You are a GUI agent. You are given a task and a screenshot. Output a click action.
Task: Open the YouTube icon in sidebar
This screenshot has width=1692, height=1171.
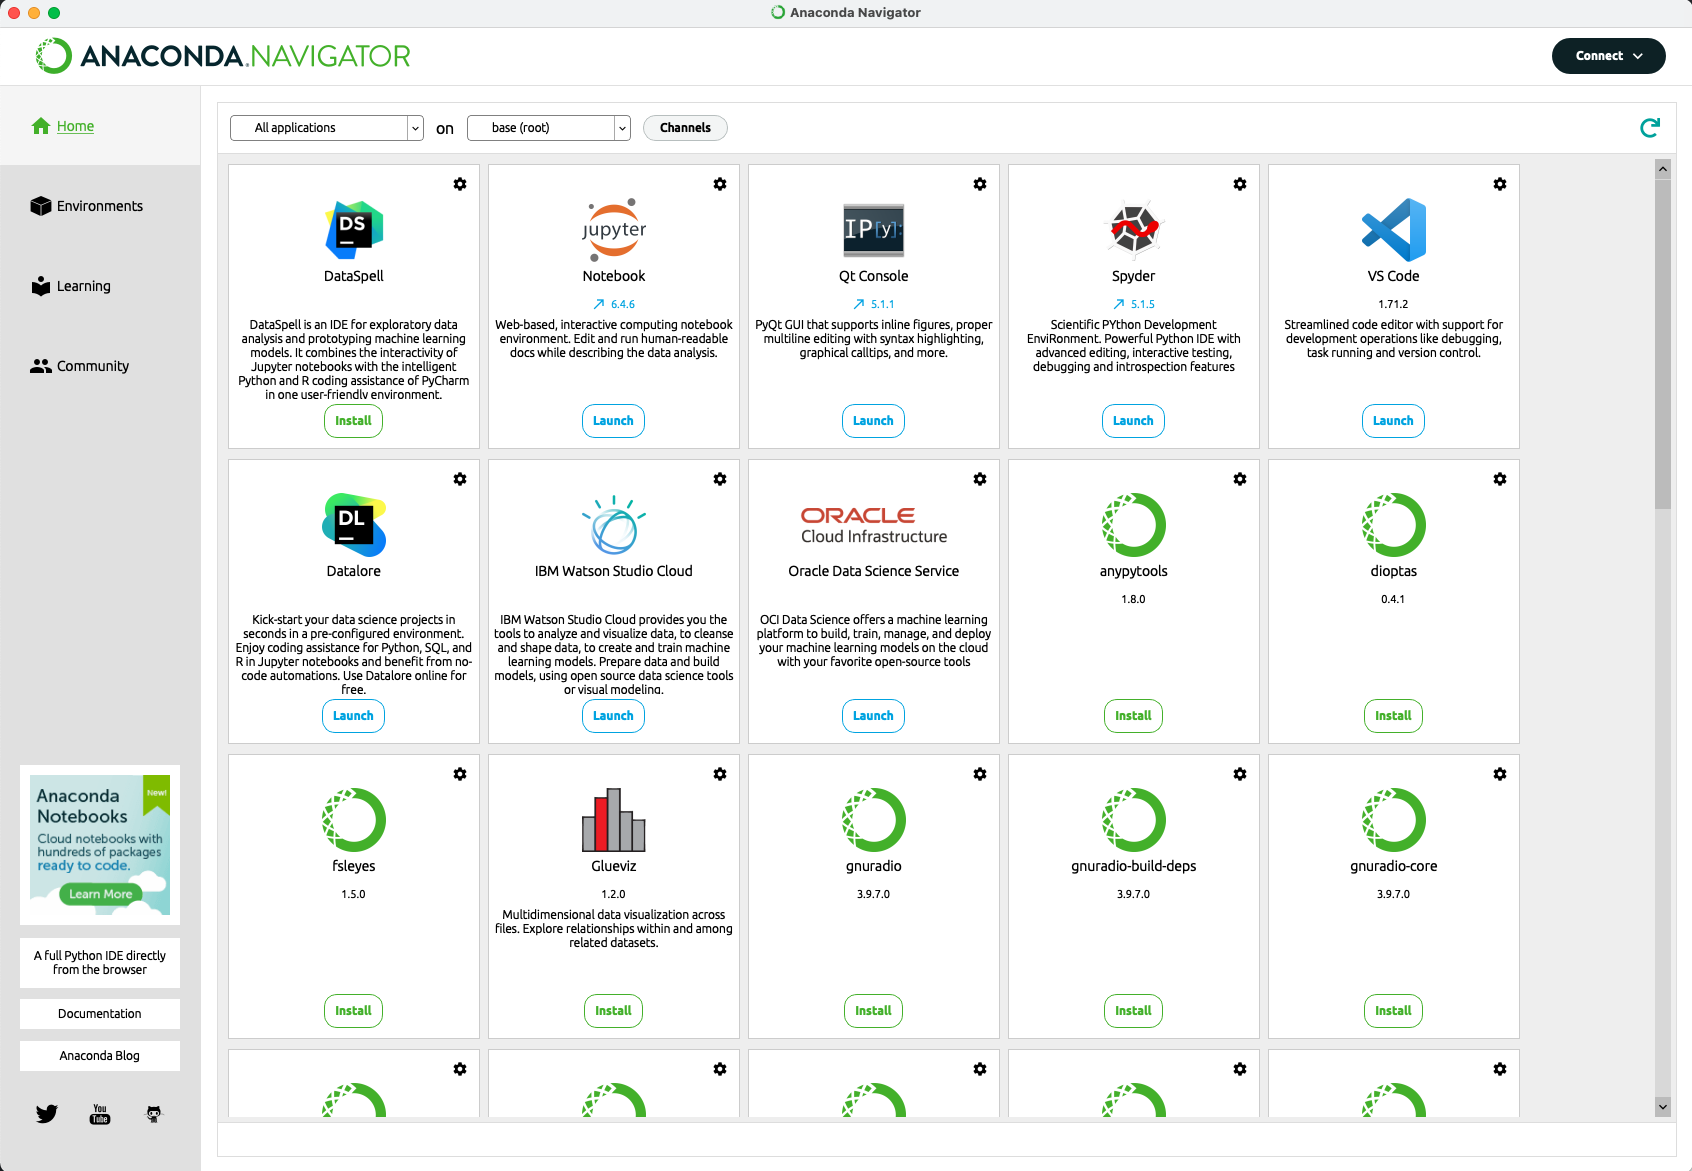tap(100, 1114)
